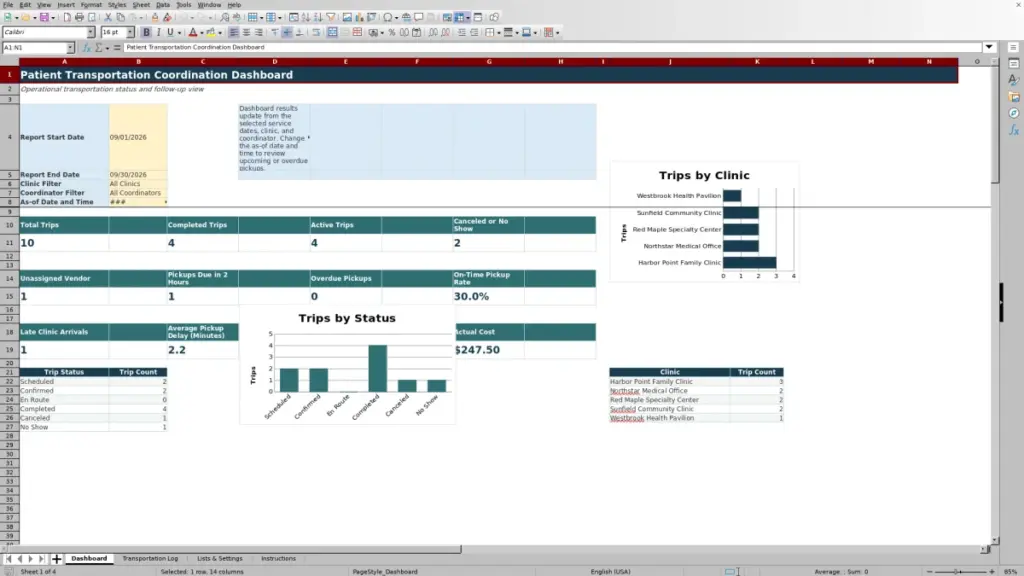This screenshot has width=1024, height=576.
Task: Click the first sheet navigation arrow
Action: tap(8, 559)
